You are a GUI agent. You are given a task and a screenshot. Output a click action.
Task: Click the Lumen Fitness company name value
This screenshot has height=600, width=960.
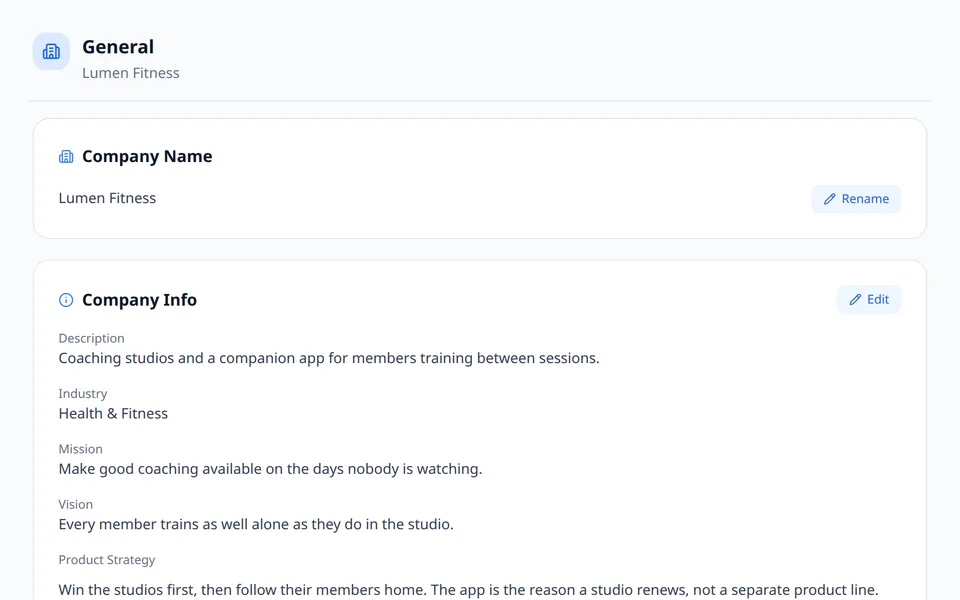107,198
